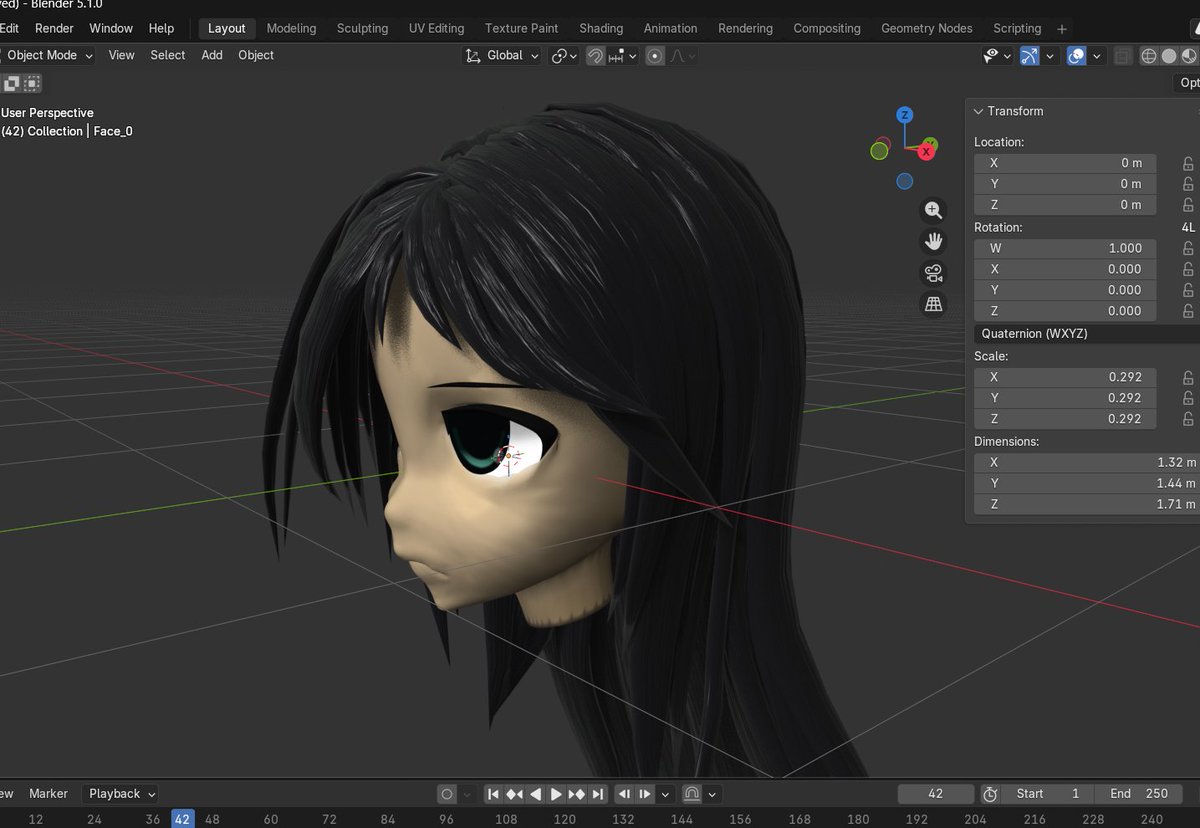This screenshot has width=1200, height=828.
Task: Click the End frame field showing 250
Action: 1139,794
